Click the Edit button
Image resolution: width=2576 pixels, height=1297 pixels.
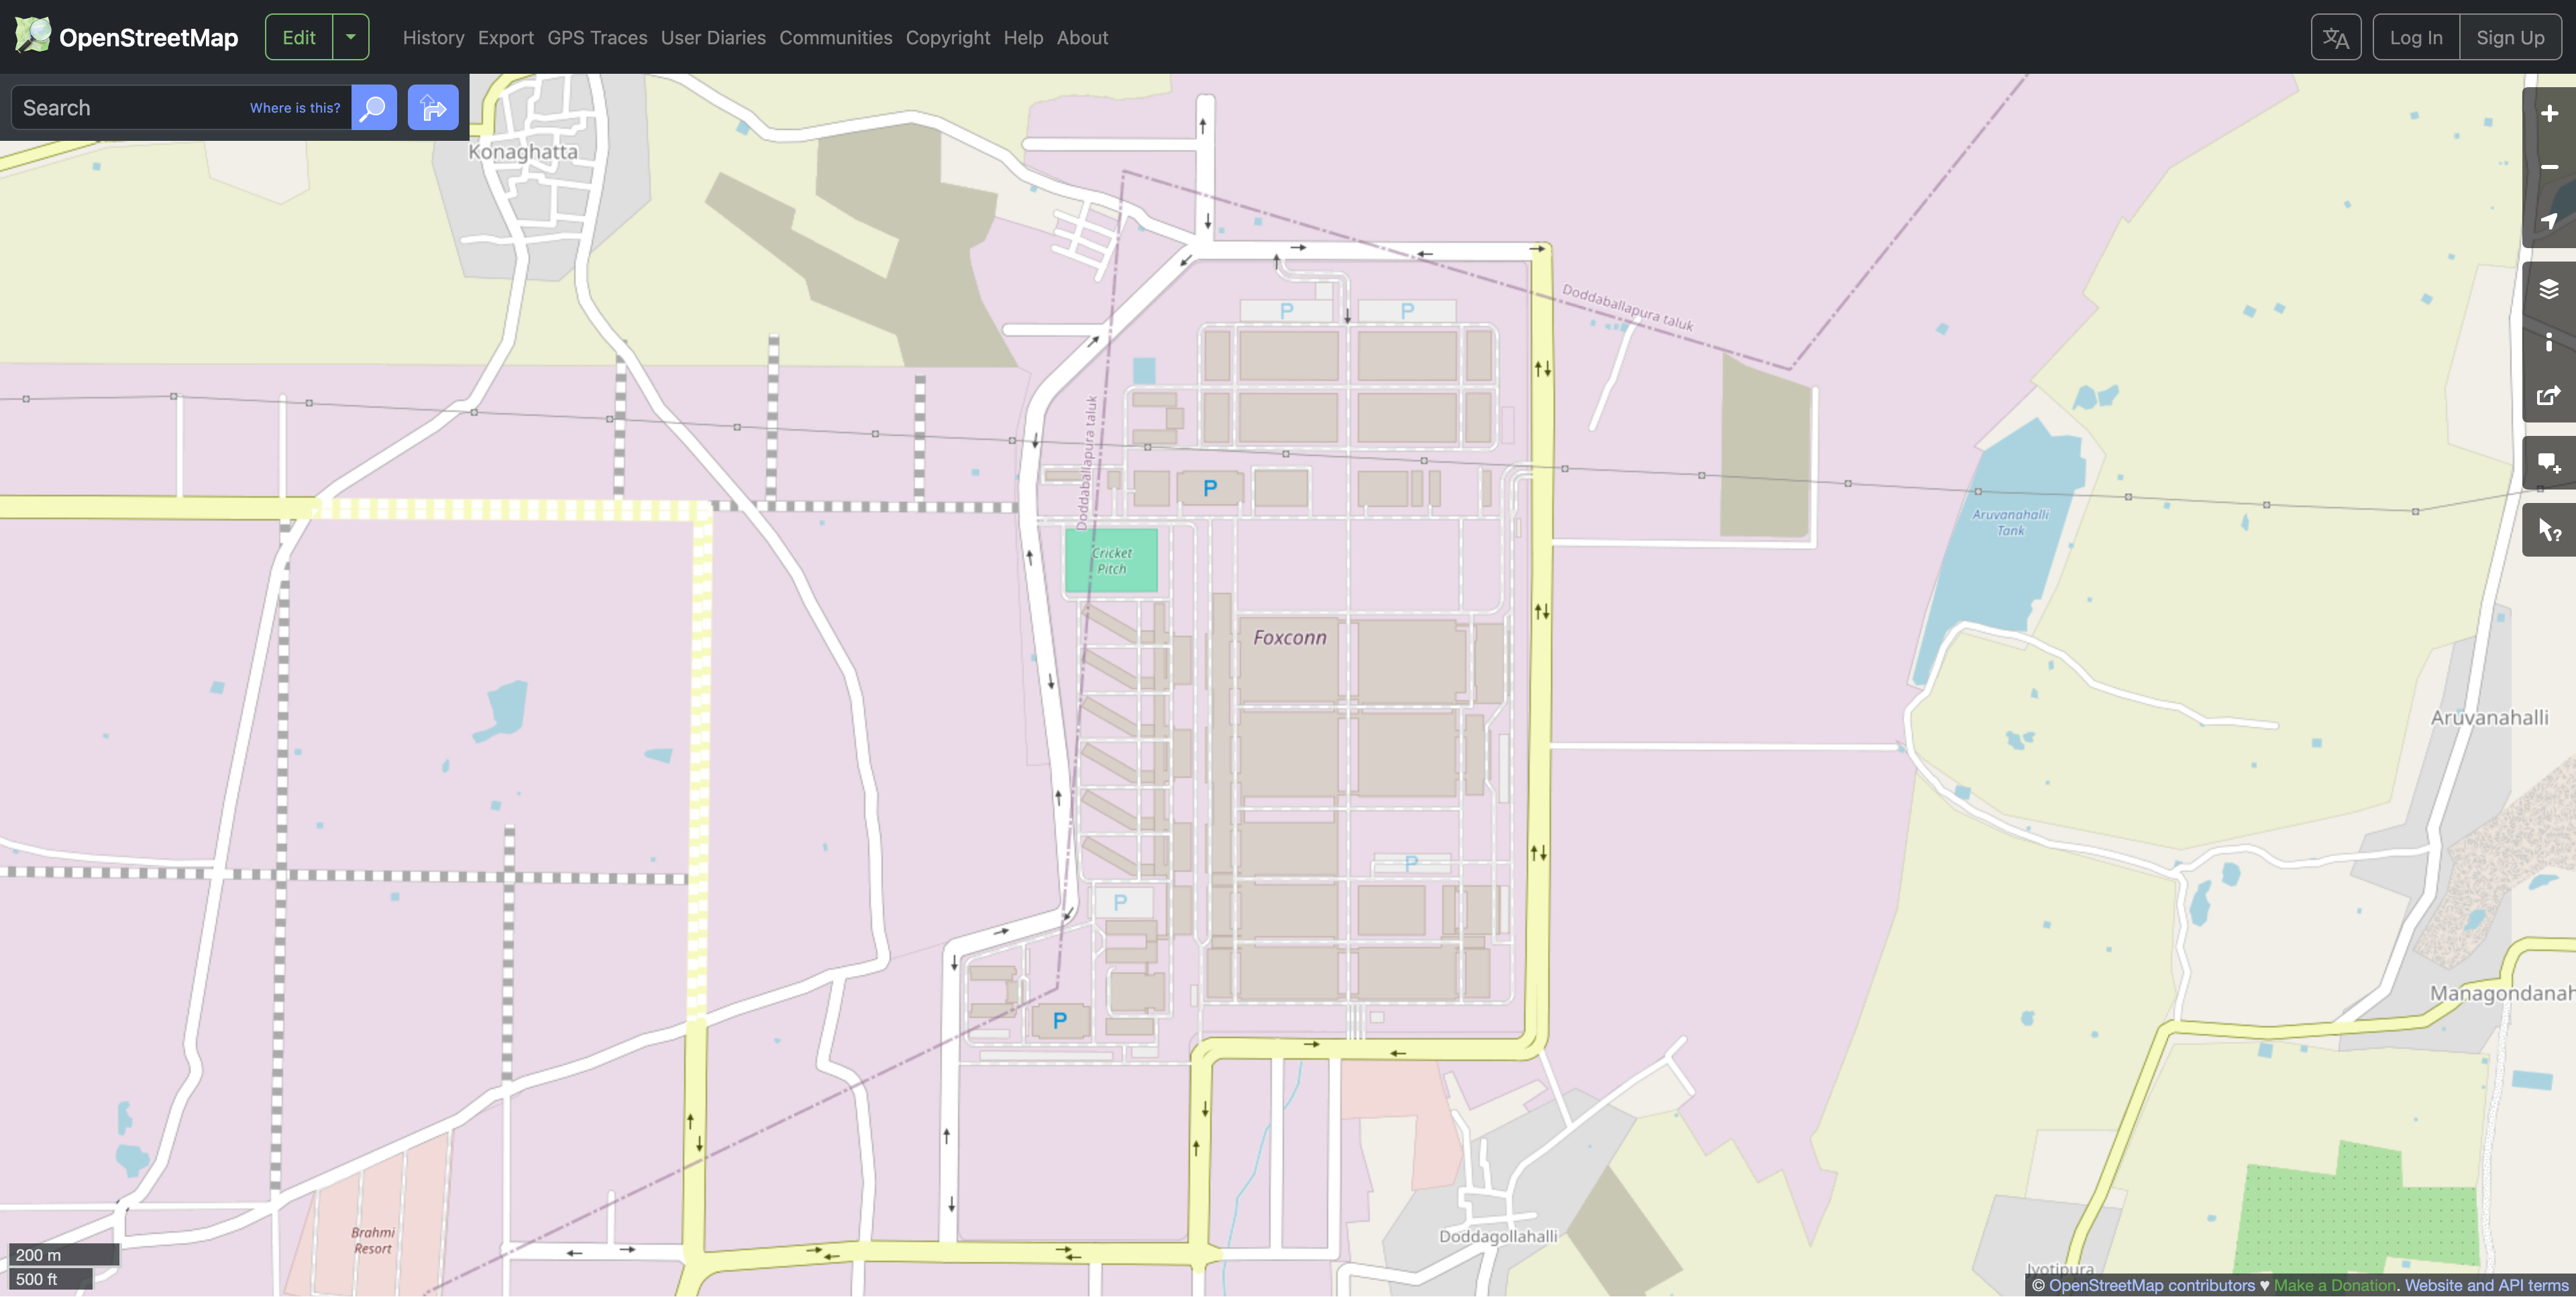[298, 37]
